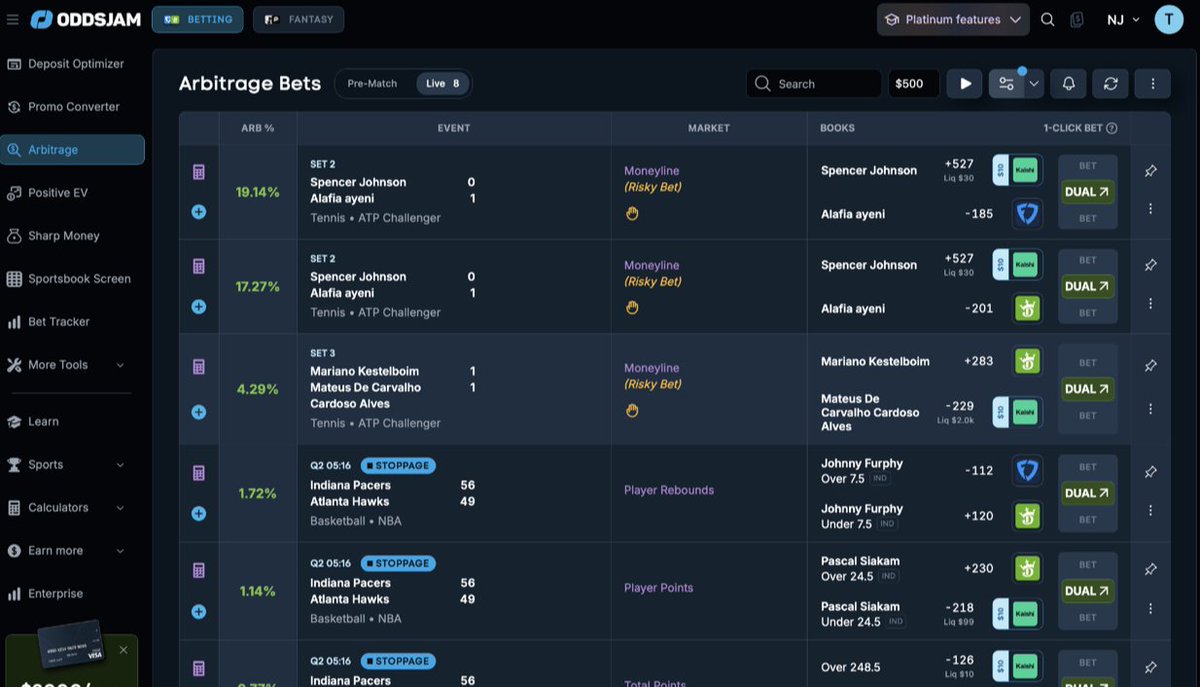Click the OddsJam logo
The height and width of the screenshot is (687, 1200).
[85, 20]
